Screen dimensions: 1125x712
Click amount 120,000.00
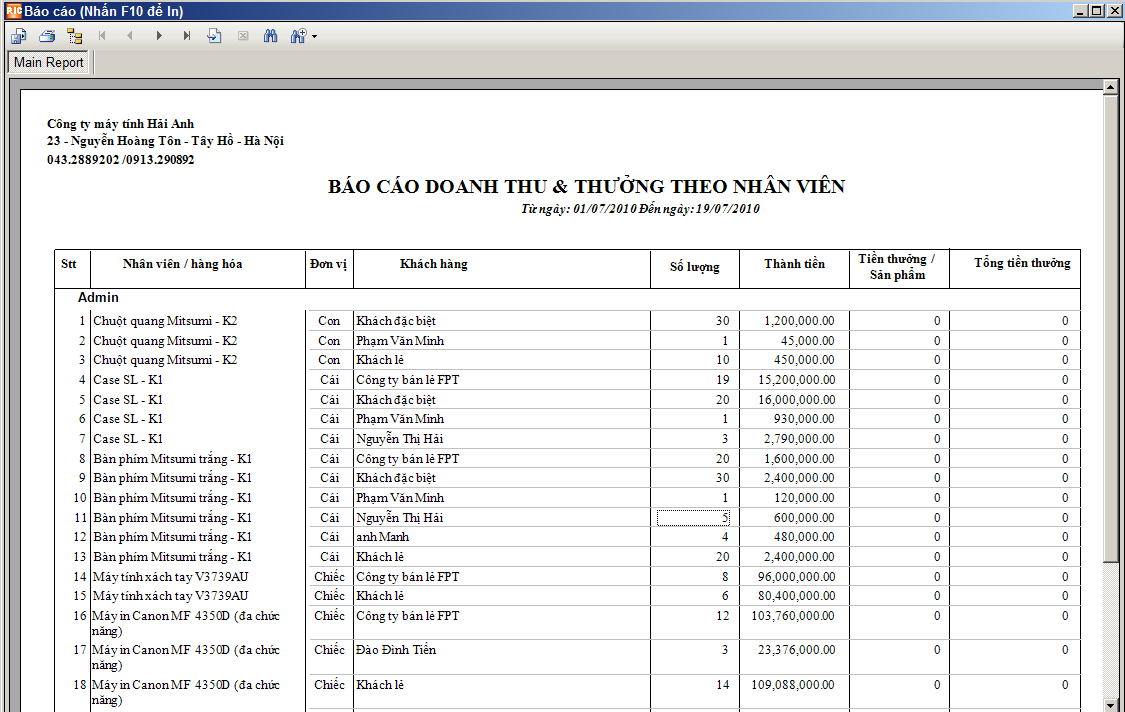point(804,497)
